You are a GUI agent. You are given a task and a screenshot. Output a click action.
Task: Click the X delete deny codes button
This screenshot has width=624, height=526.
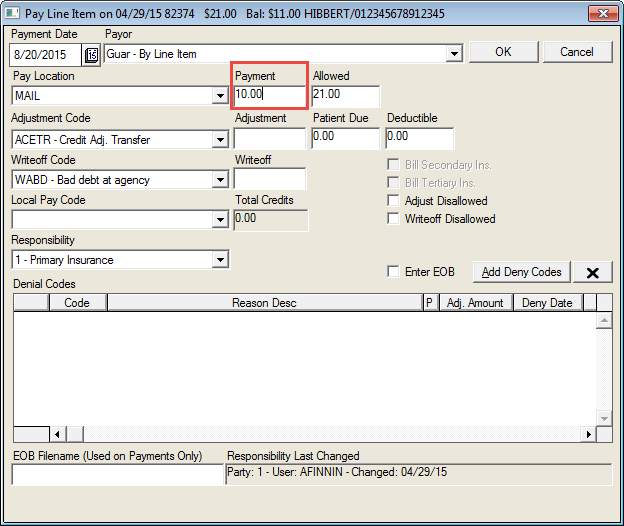tap(593, 272)
